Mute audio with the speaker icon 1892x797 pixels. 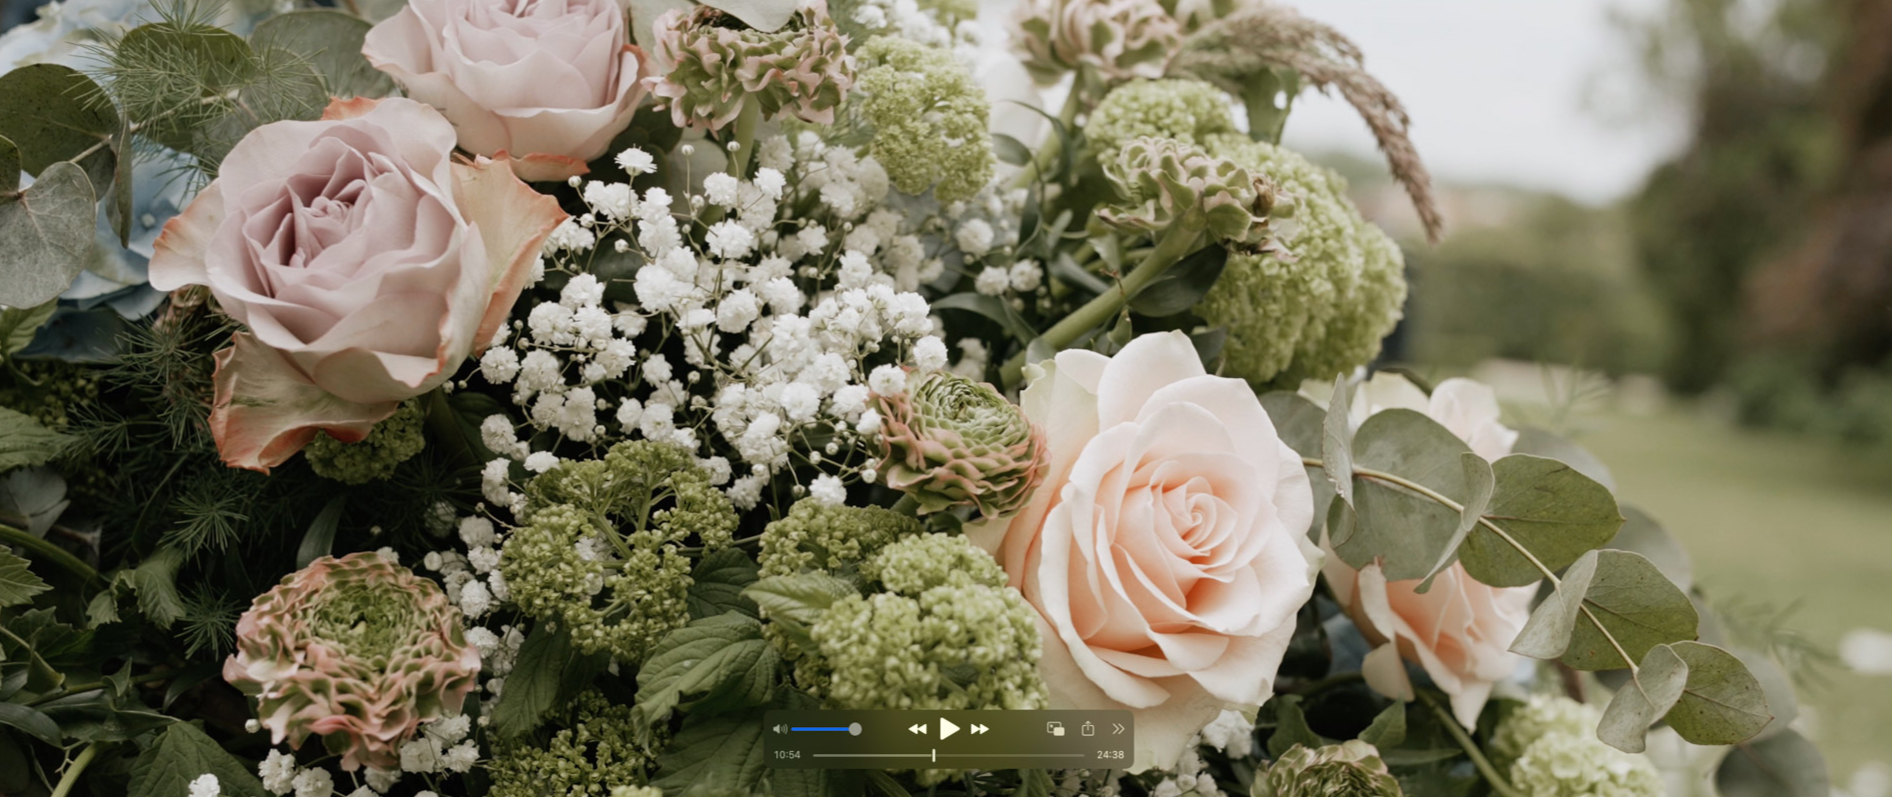pos(780,729)
